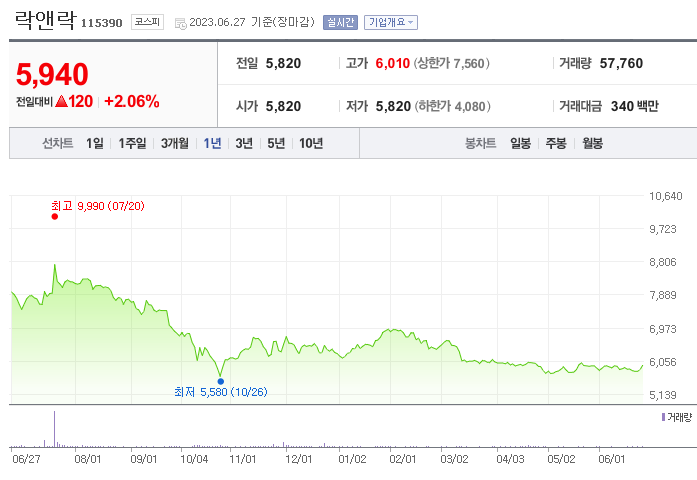Click the 시가 5,820 value
The height and width of the screenshot is (480, 697).
tap(283, 106)
